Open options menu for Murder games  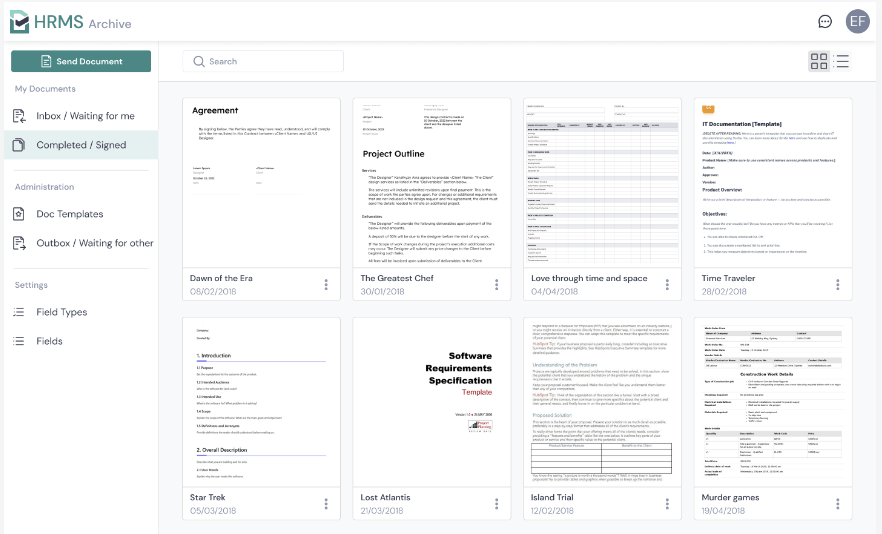tap(838, 504)
